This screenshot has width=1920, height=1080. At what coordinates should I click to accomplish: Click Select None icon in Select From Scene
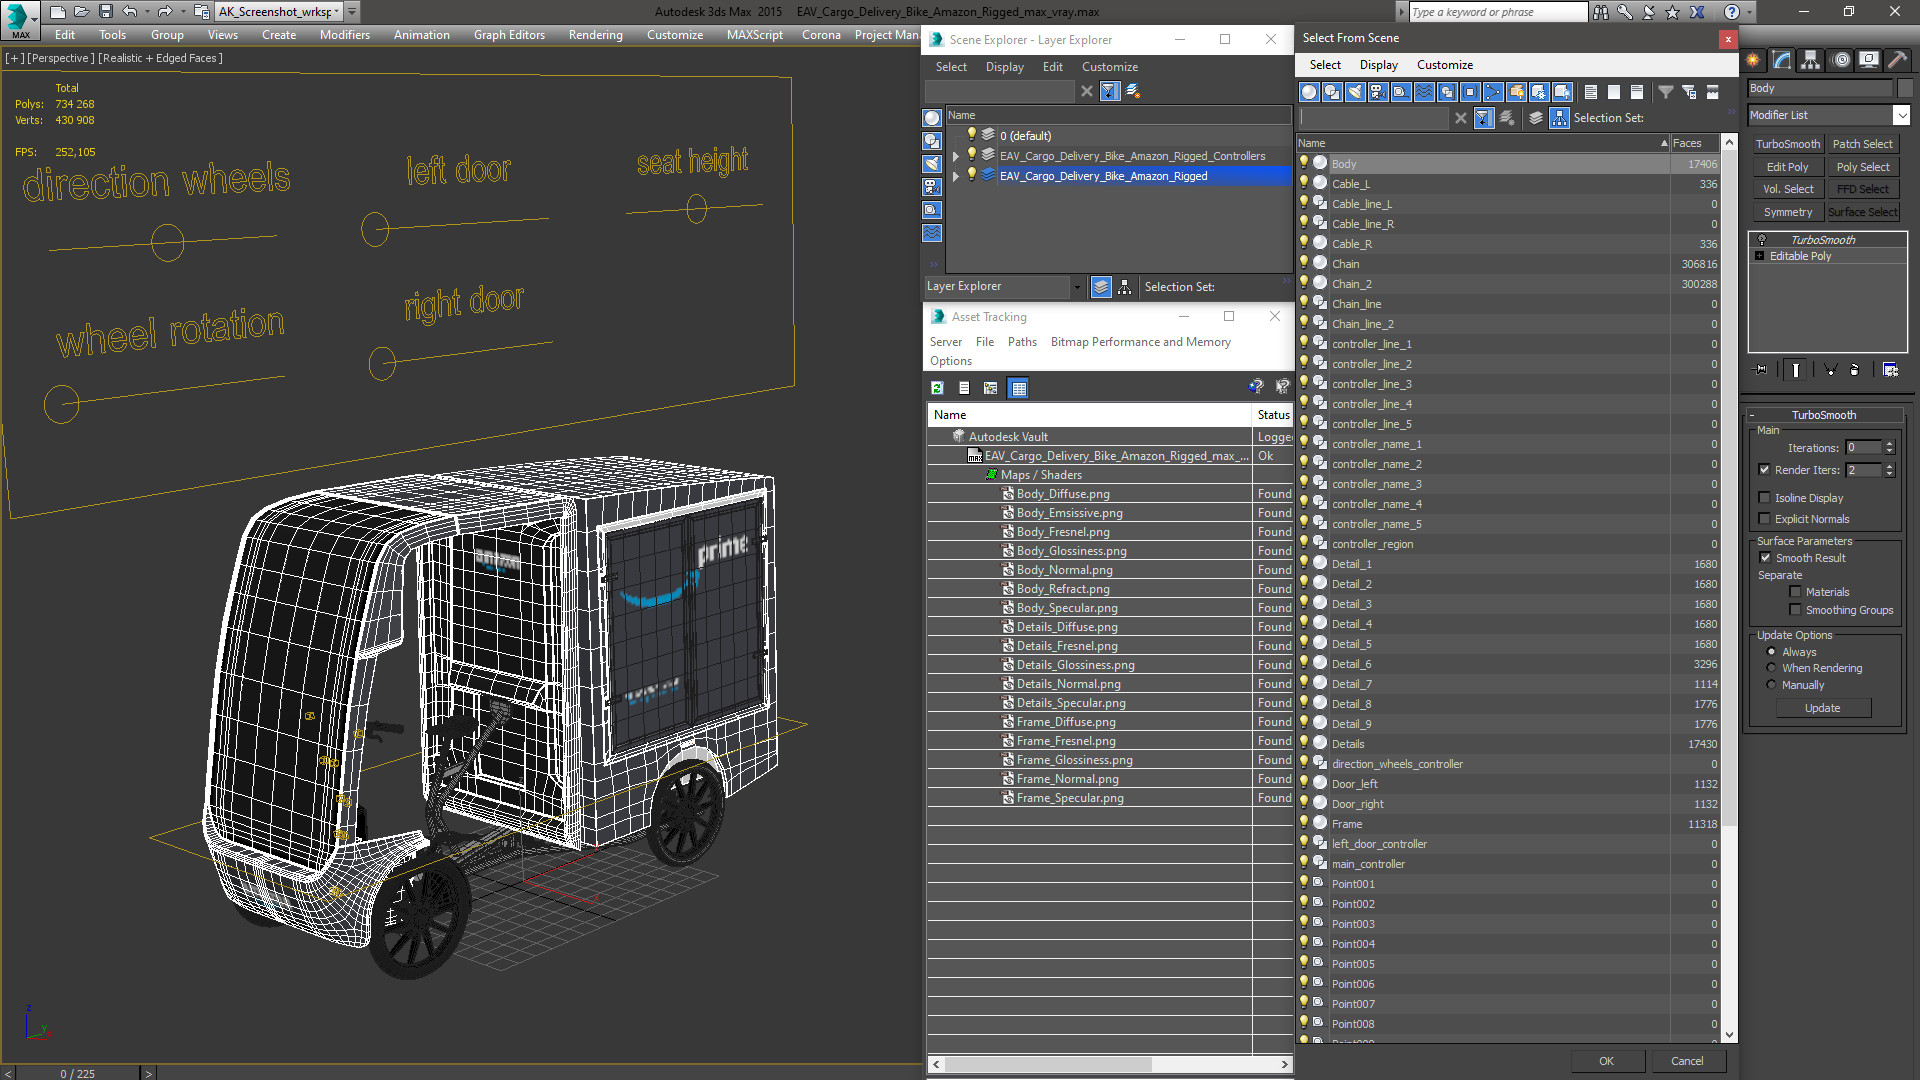point(1614,92)
